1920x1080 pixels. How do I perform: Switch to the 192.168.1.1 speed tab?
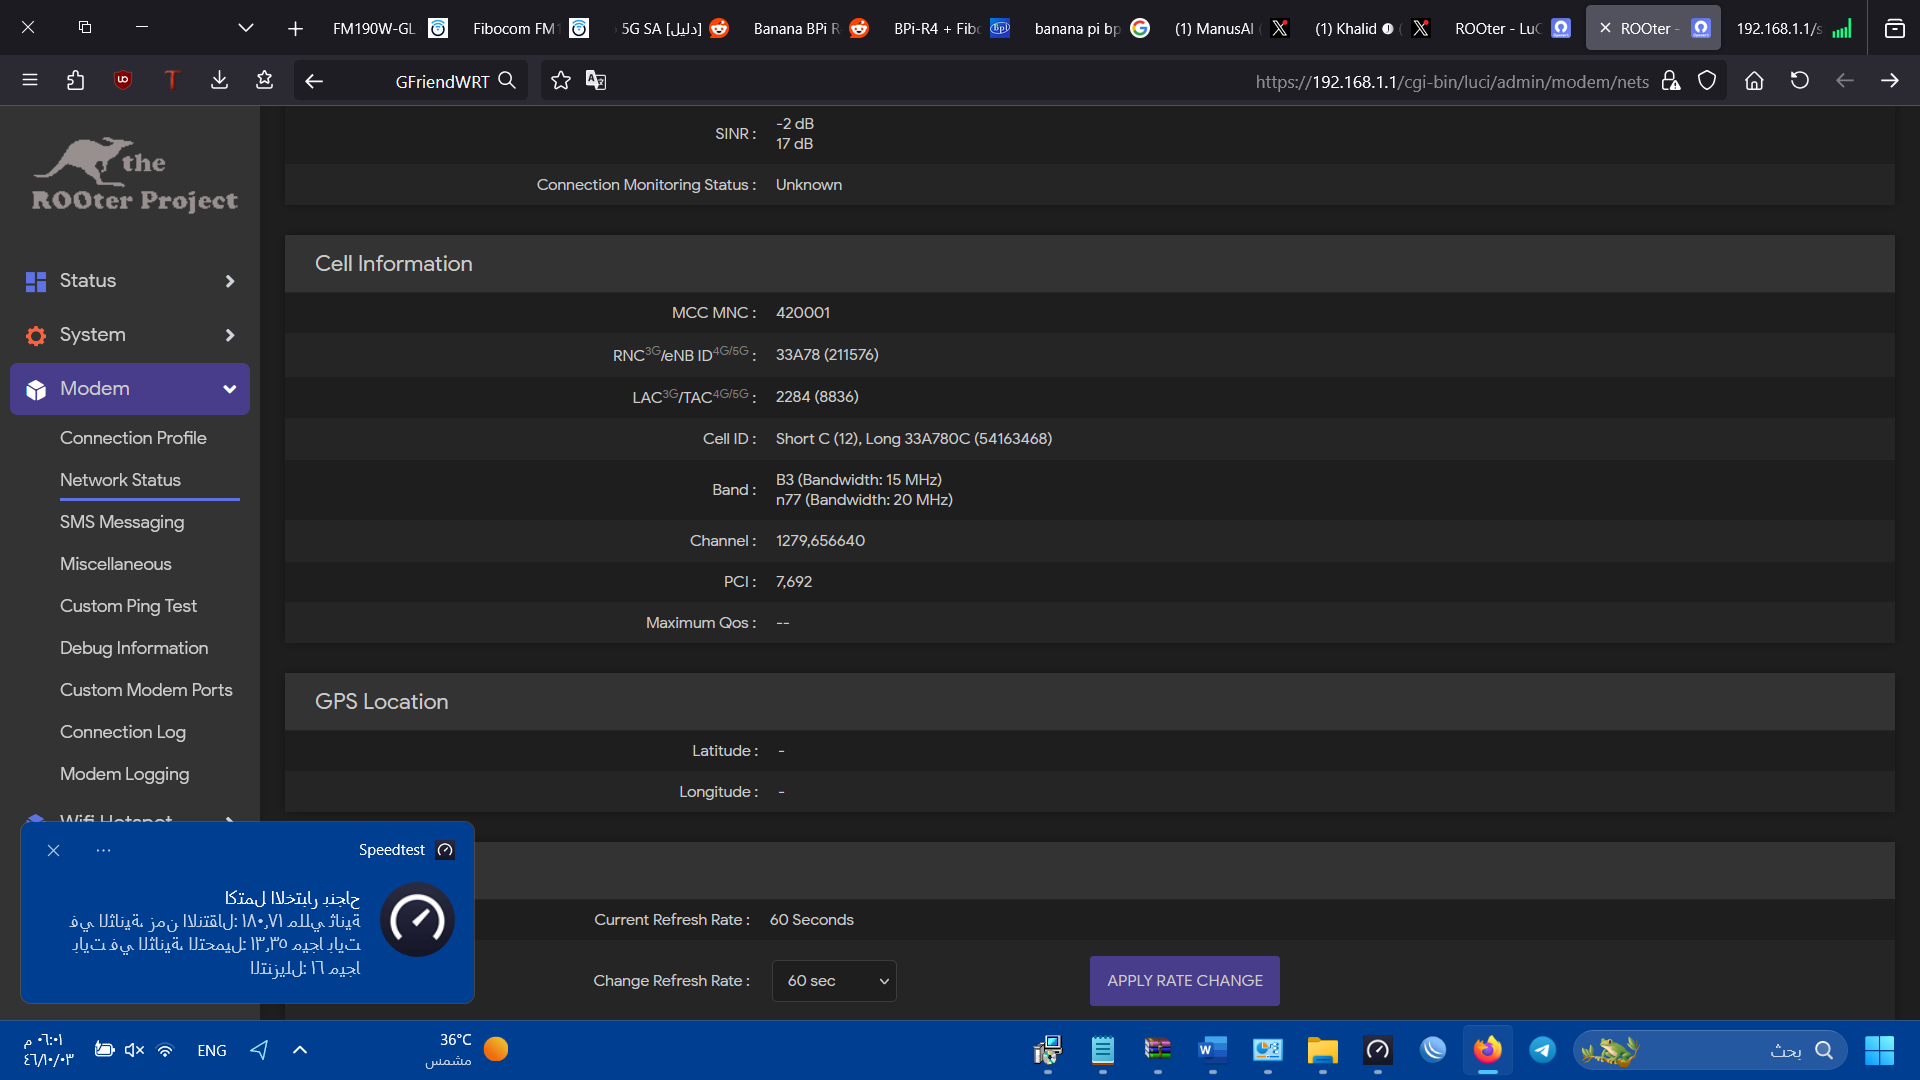[x=1793, y=28]
